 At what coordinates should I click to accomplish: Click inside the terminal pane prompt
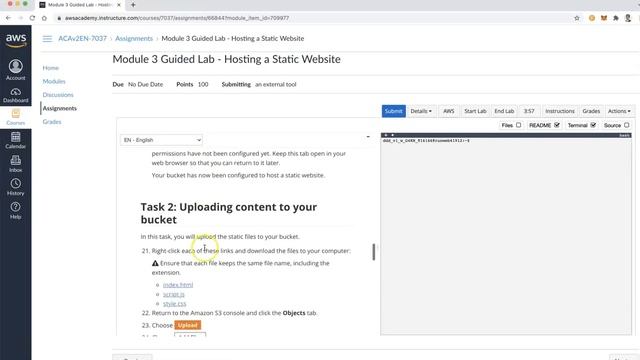tap(426, 140)
